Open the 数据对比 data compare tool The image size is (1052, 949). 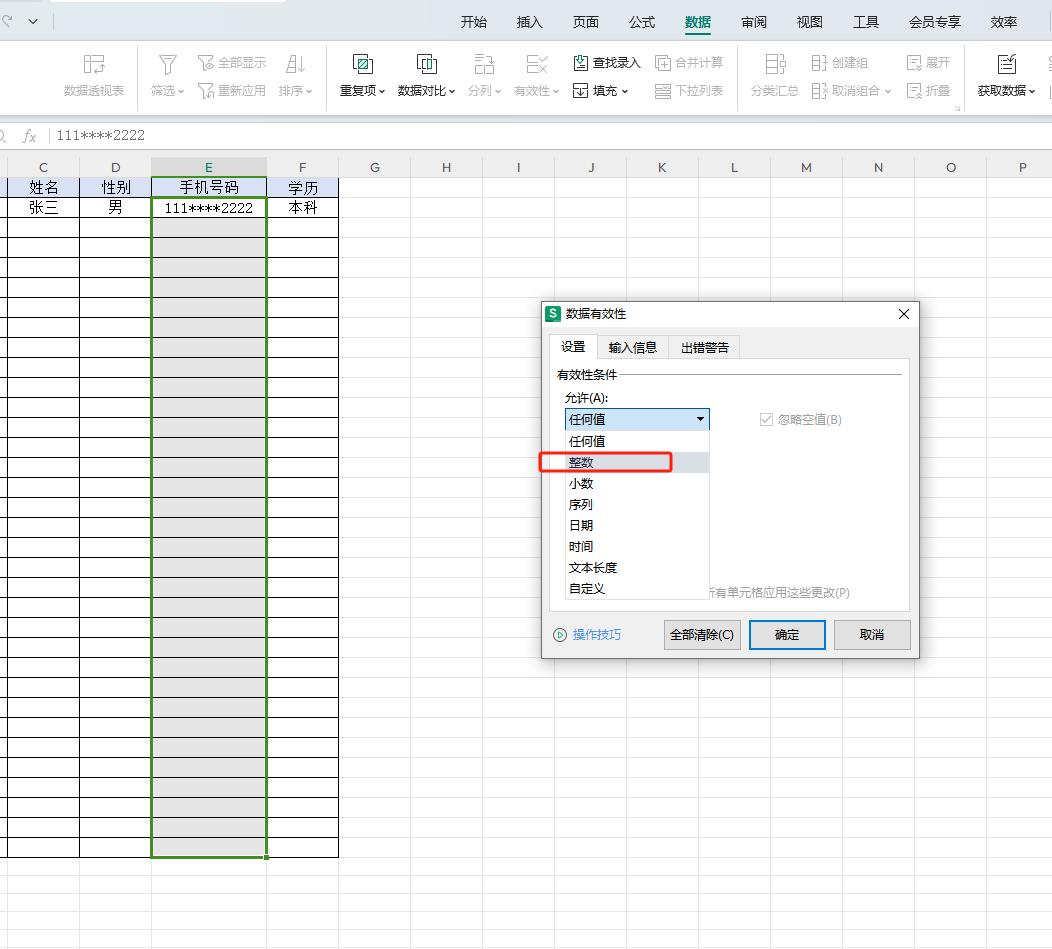point(427,76)
